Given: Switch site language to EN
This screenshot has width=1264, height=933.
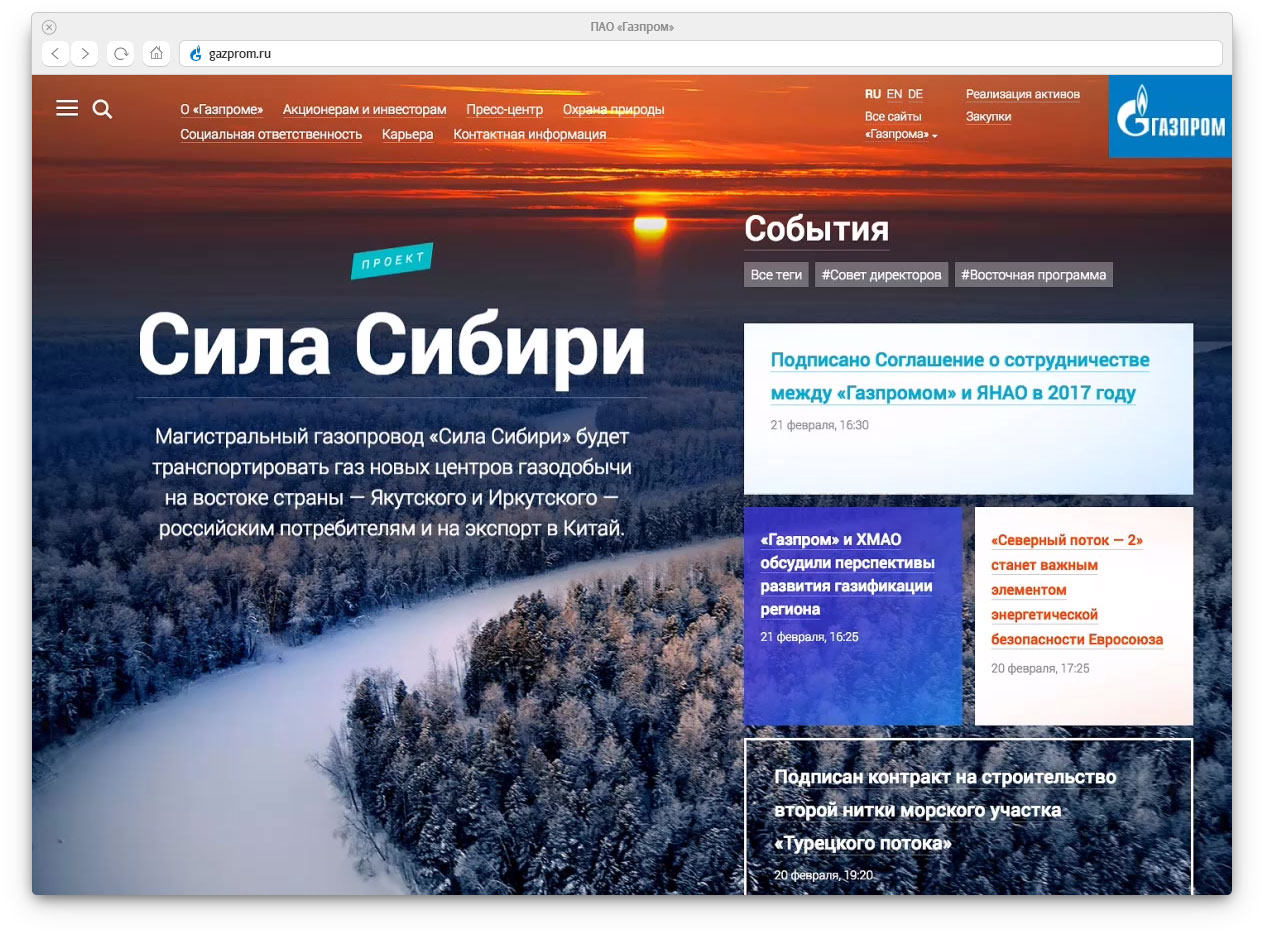Looking at the screenshot, I should point(894,94).
